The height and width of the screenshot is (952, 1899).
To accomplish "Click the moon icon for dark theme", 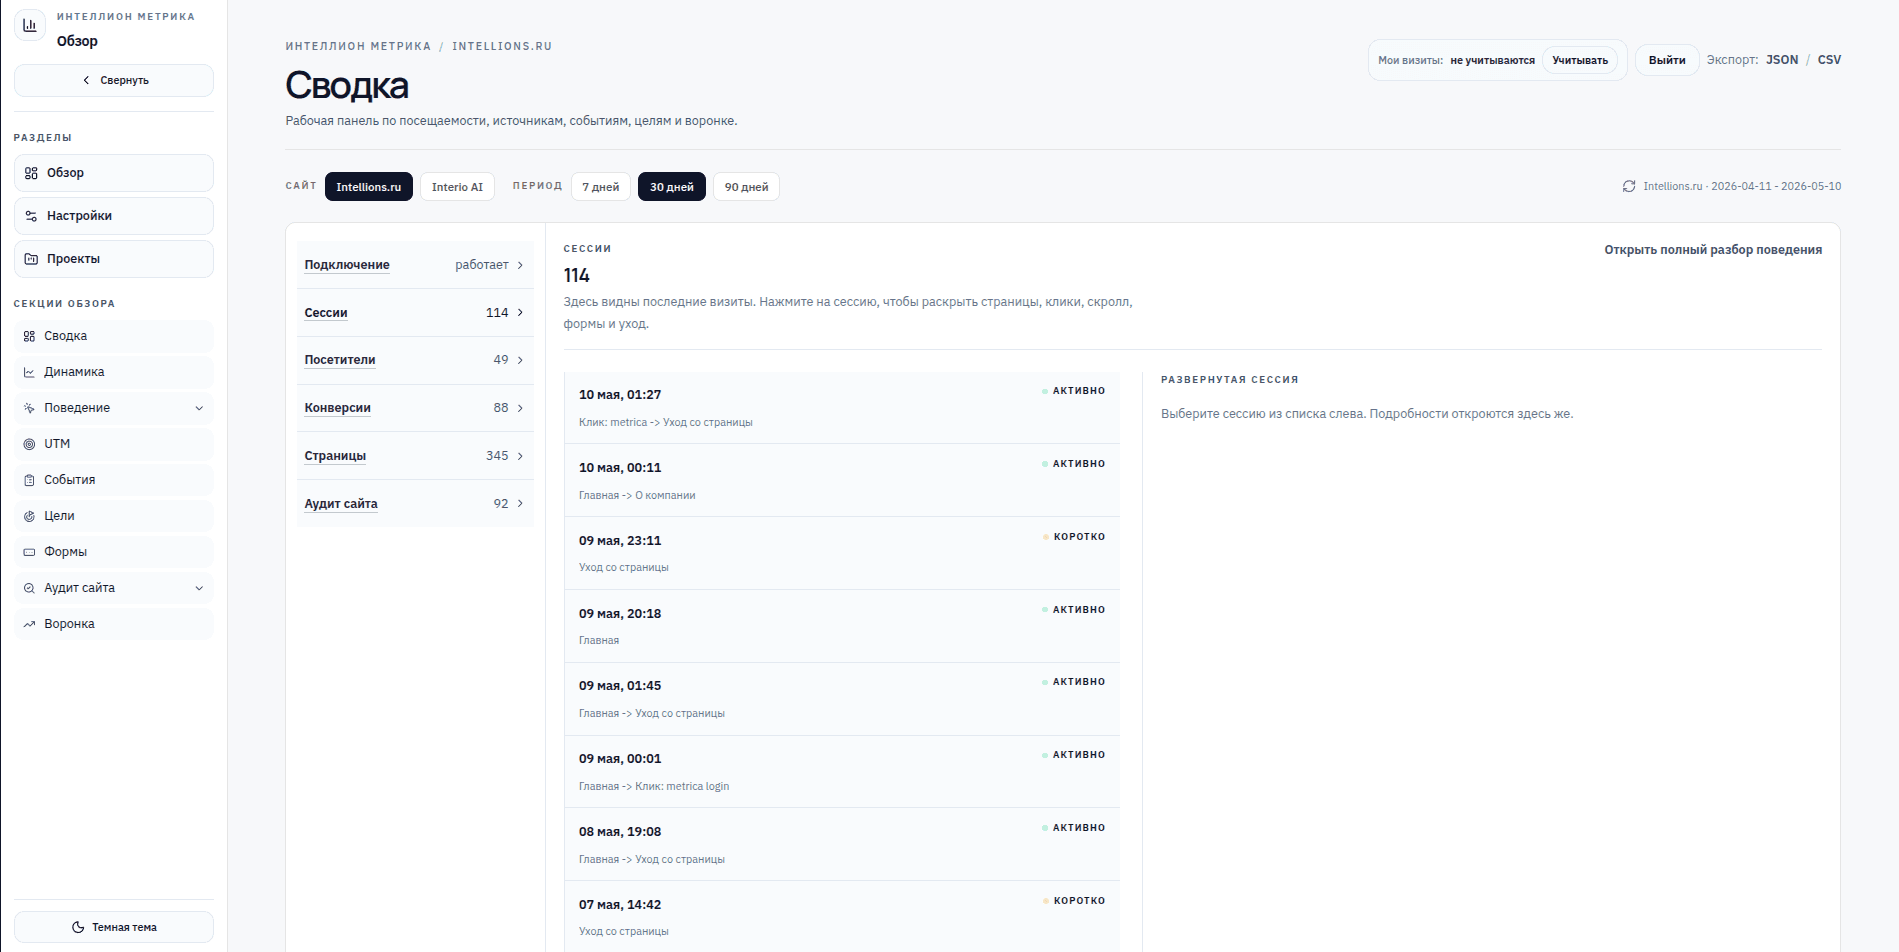I will [78, 927].
